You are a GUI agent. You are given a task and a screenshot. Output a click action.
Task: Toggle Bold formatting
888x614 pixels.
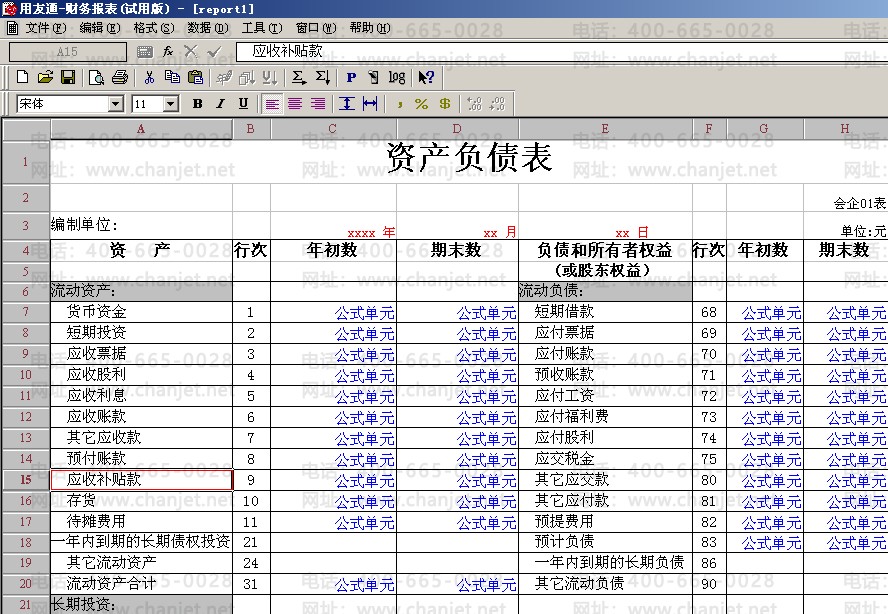pyautogui.click(x=197, y=104)
